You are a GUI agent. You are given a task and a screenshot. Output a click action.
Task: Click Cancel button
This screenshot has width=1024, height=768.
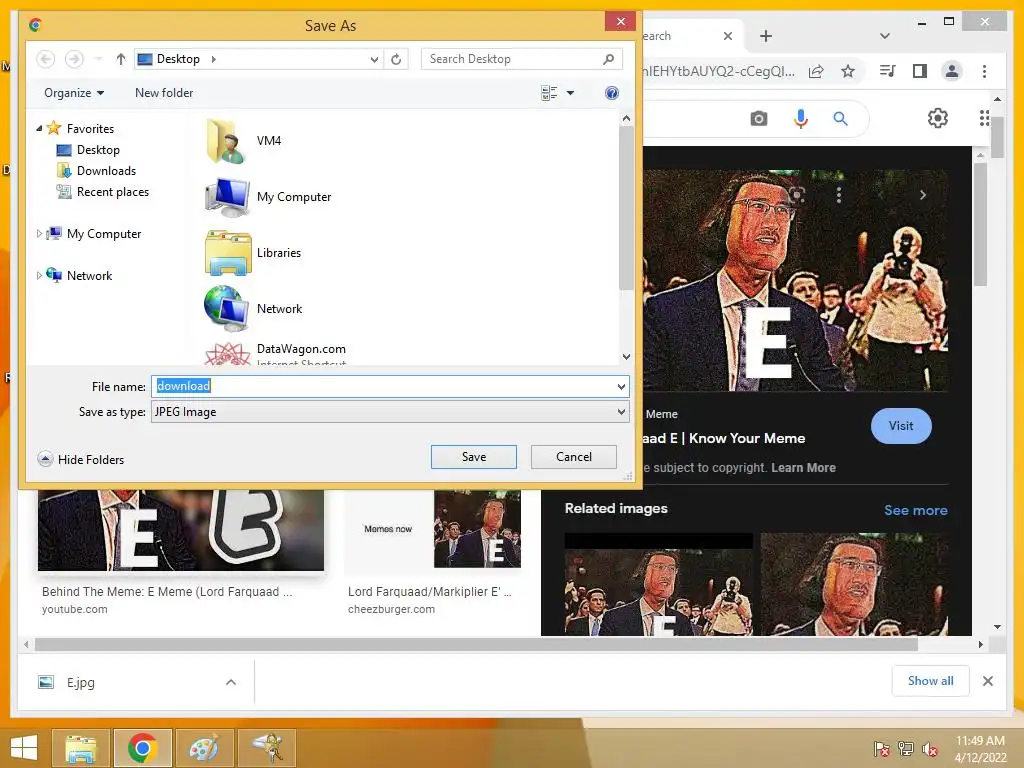click(573, 457)
